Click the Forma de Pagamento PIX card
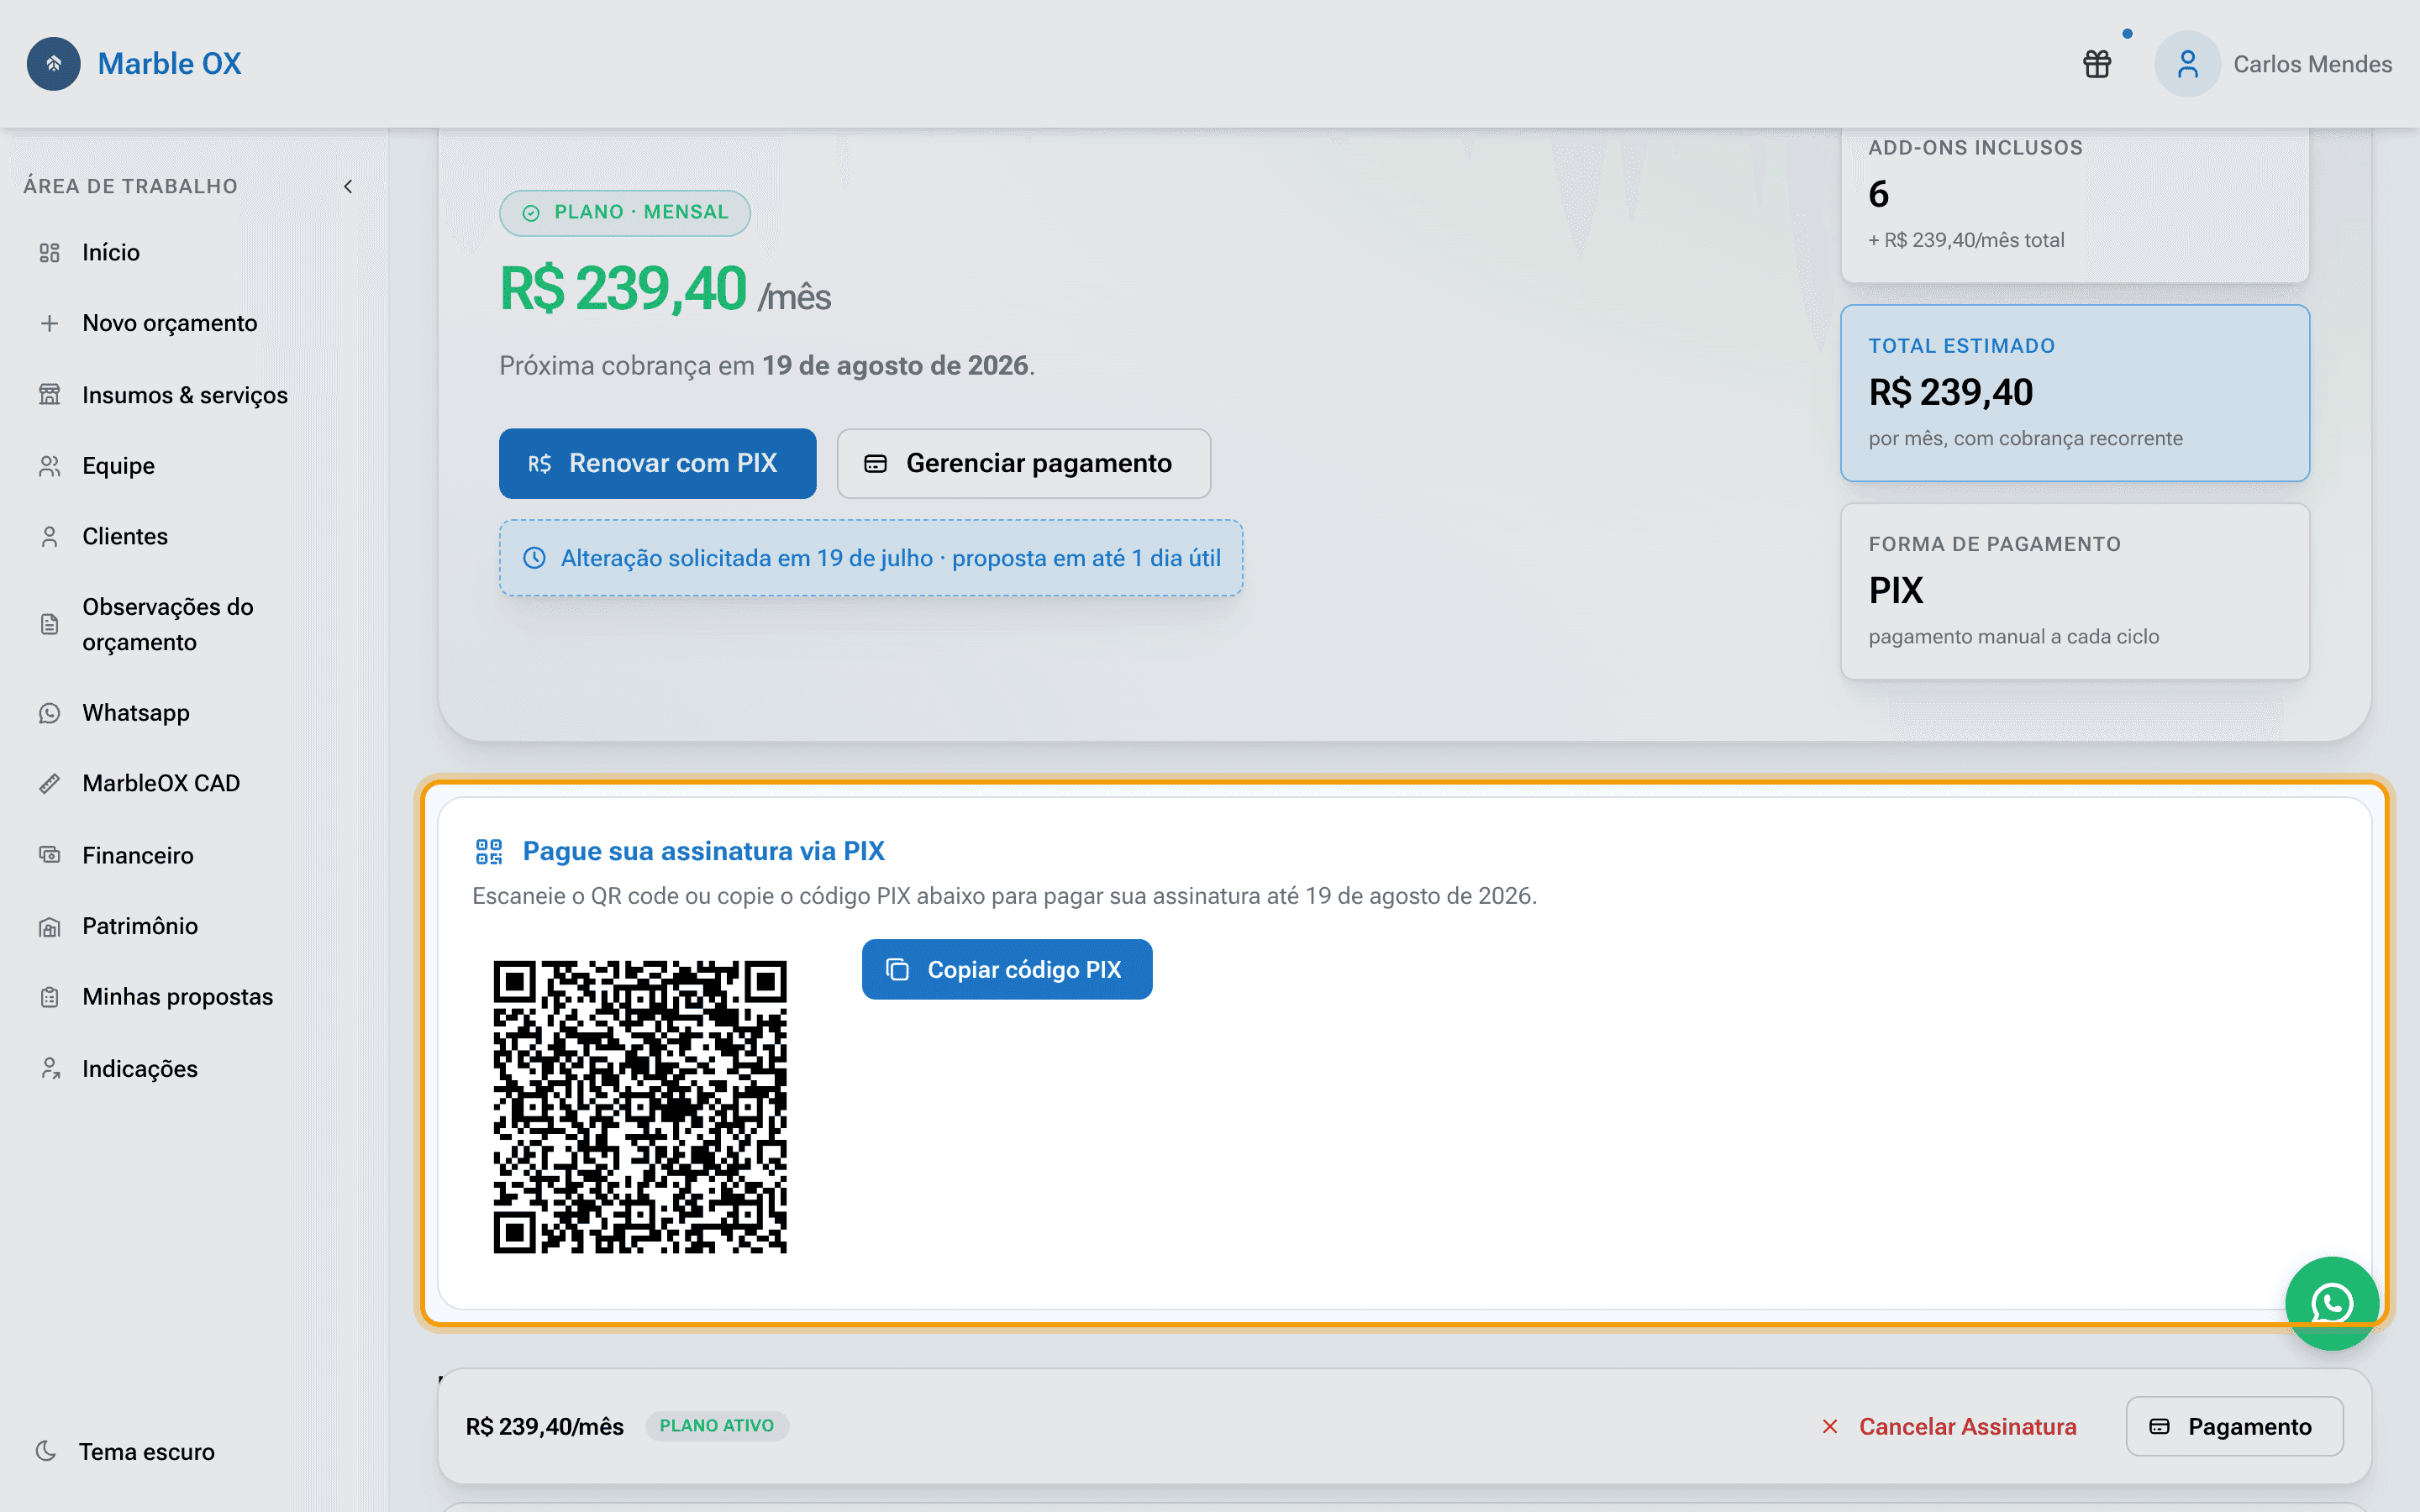This screenshot has width=2420, height=1512. click(x=2075, y=591)
